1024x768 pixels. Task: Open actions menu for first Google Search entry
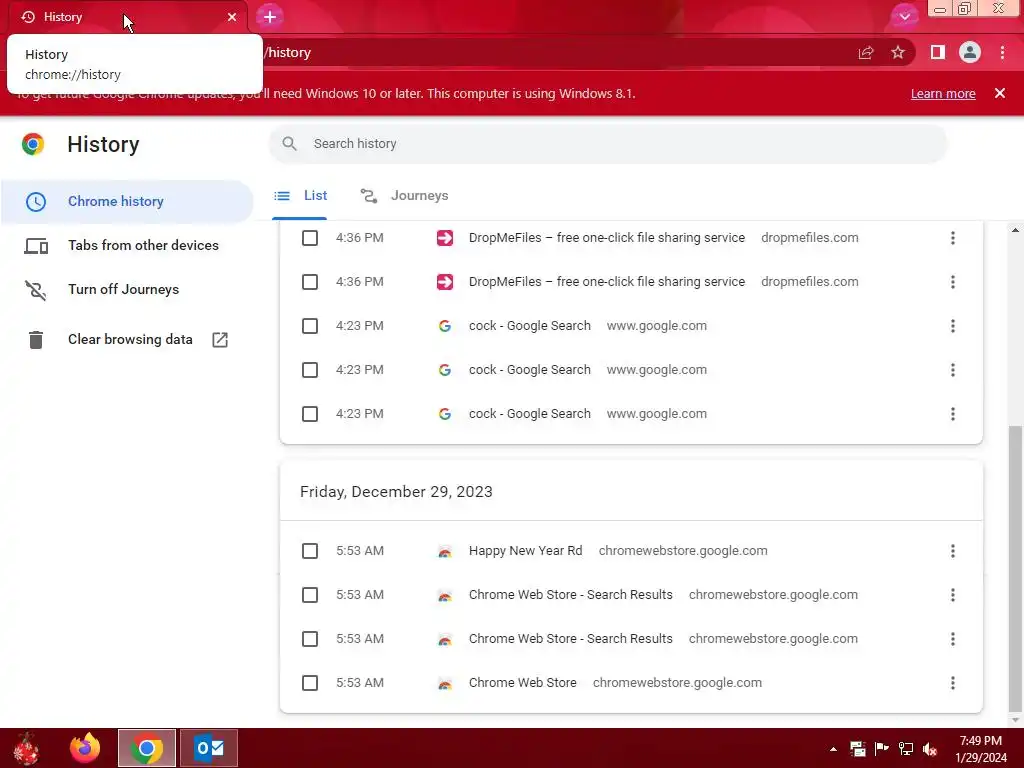point(953,326)
